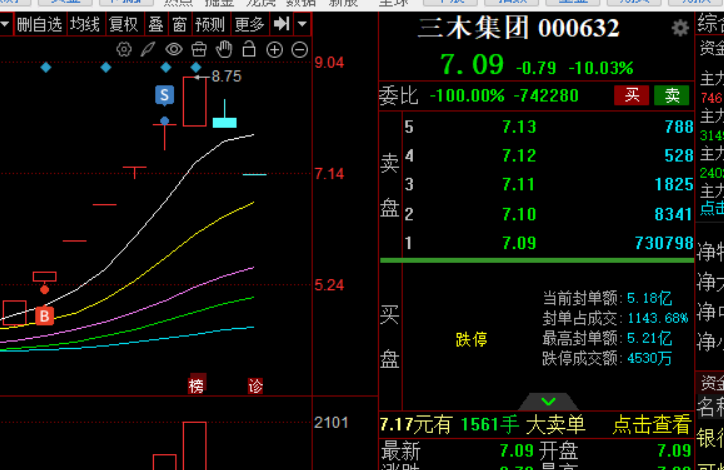The image size is (724, 470).
Task: Expand the green chevron below buy panel
Action: (548, 402)
